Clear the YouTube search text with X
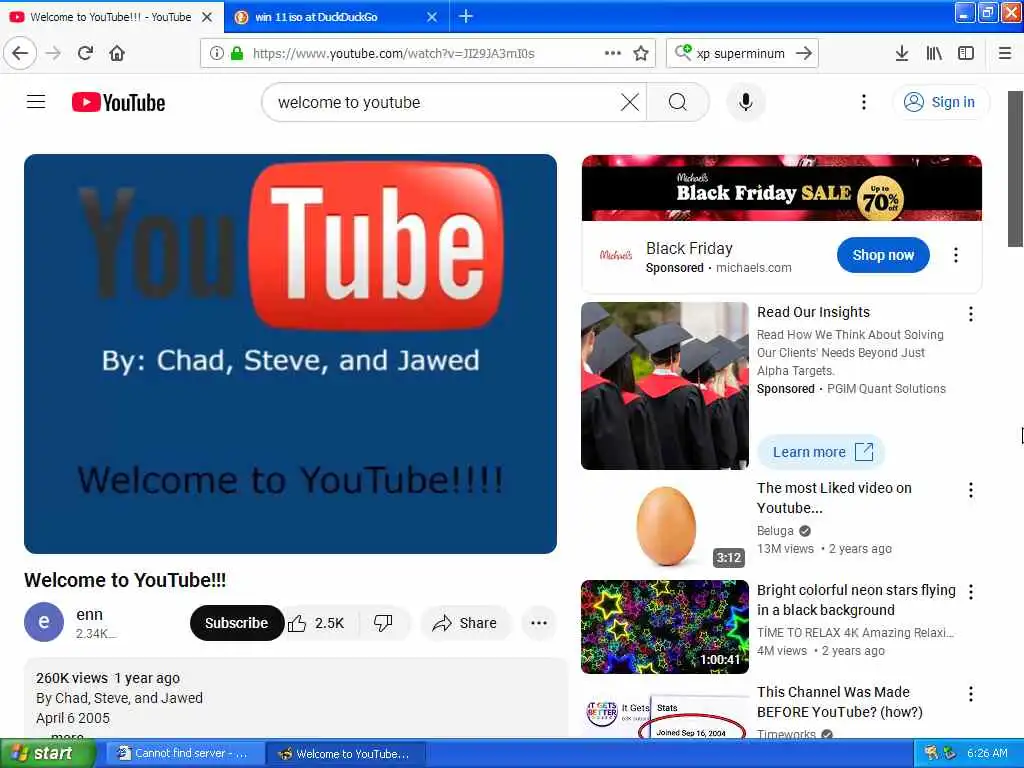The image size is (1024, 768). coord(630,103)
